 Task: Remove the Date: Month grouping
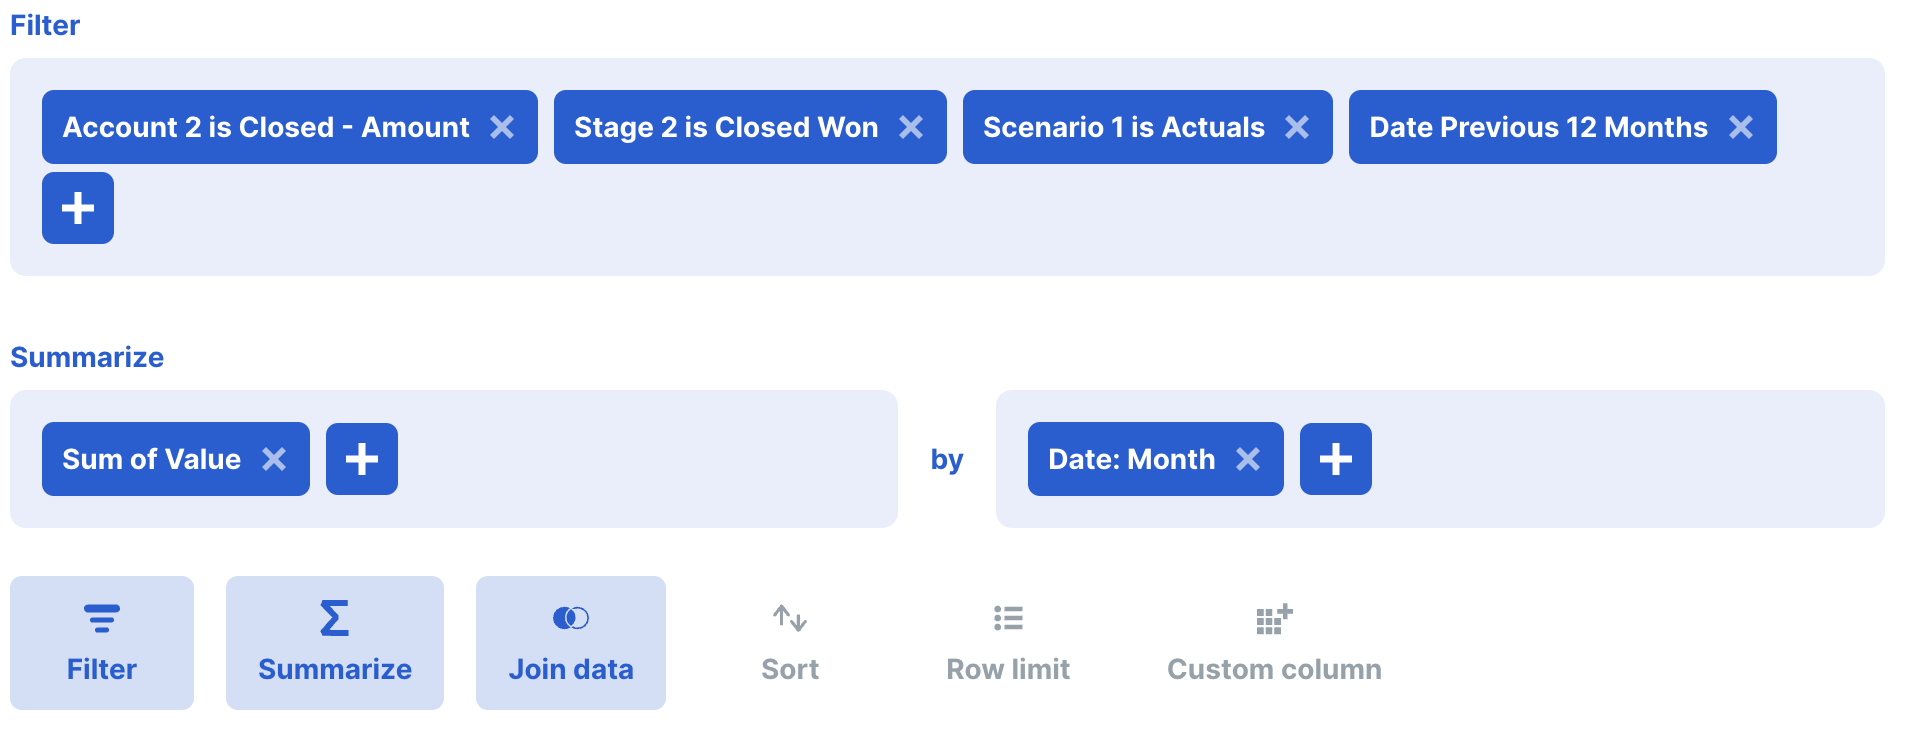1248,459
